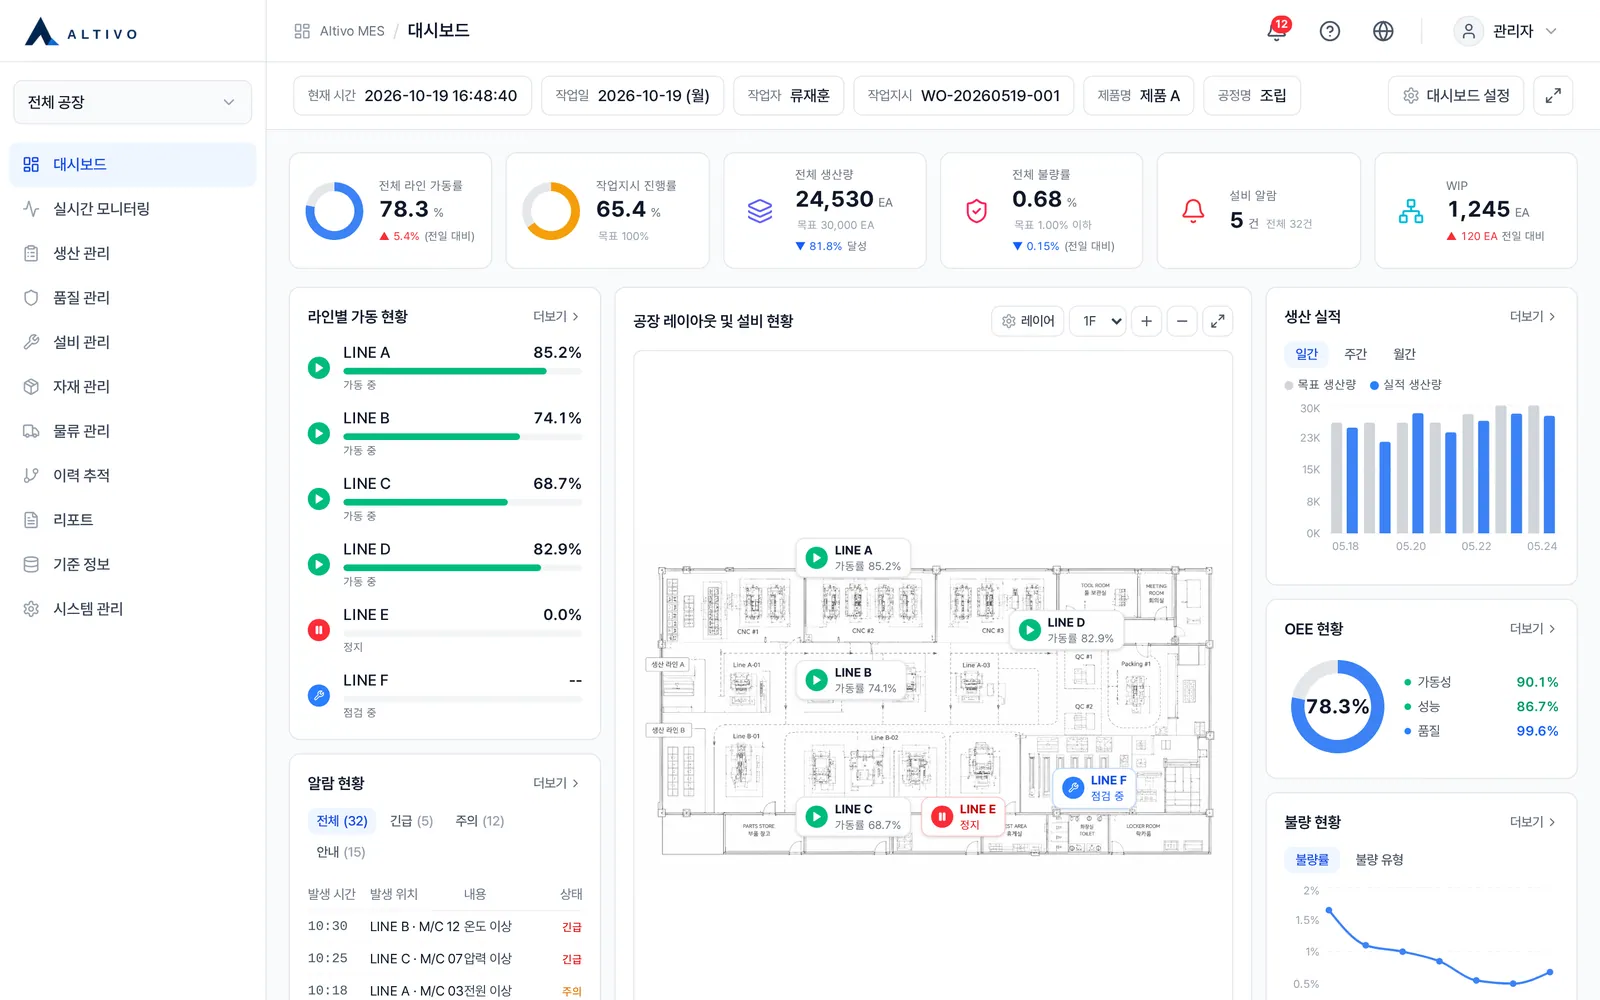1600x1000 pixels.
Task: Click LINE C utilization progress bar
Action: pos(462,502)
